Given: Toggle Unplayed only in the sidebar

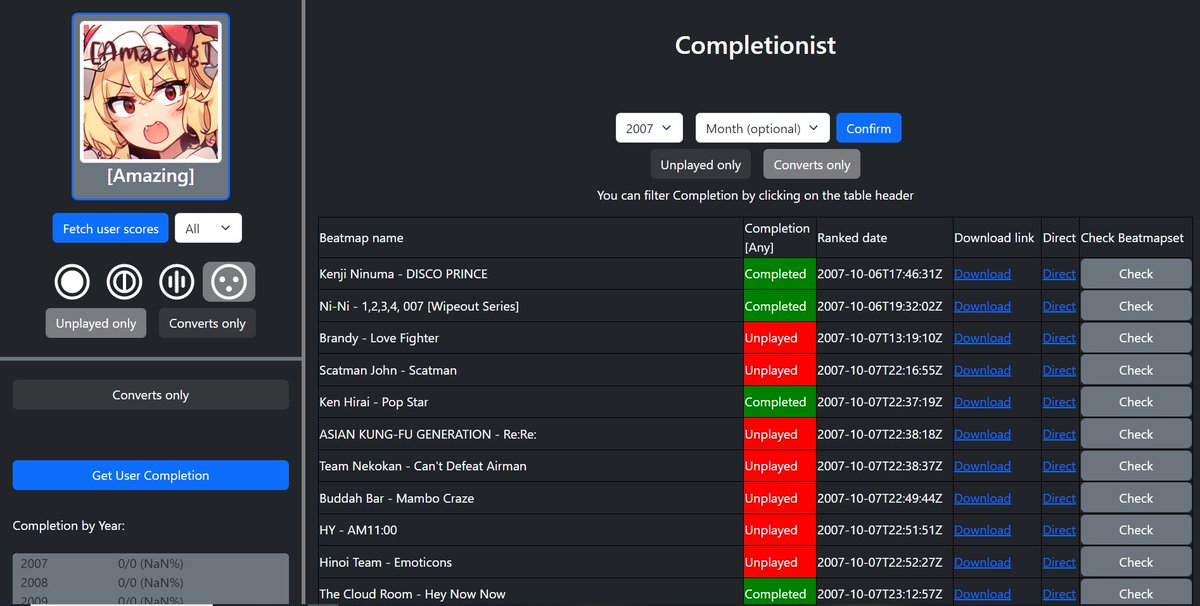Looking at the screenshot, I should tap(96, 323).
